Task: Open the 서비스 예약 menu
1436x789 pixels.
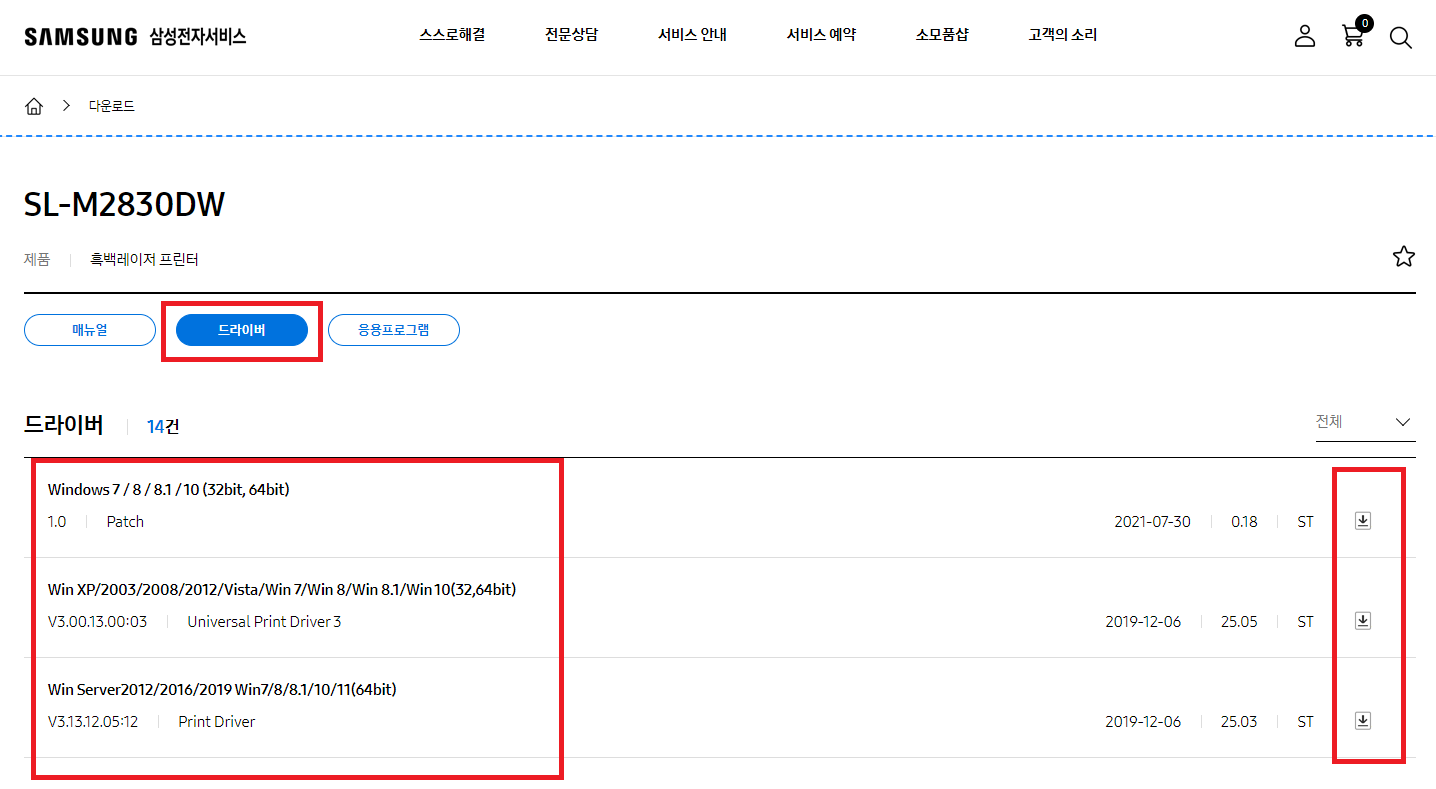Action: 821,35
